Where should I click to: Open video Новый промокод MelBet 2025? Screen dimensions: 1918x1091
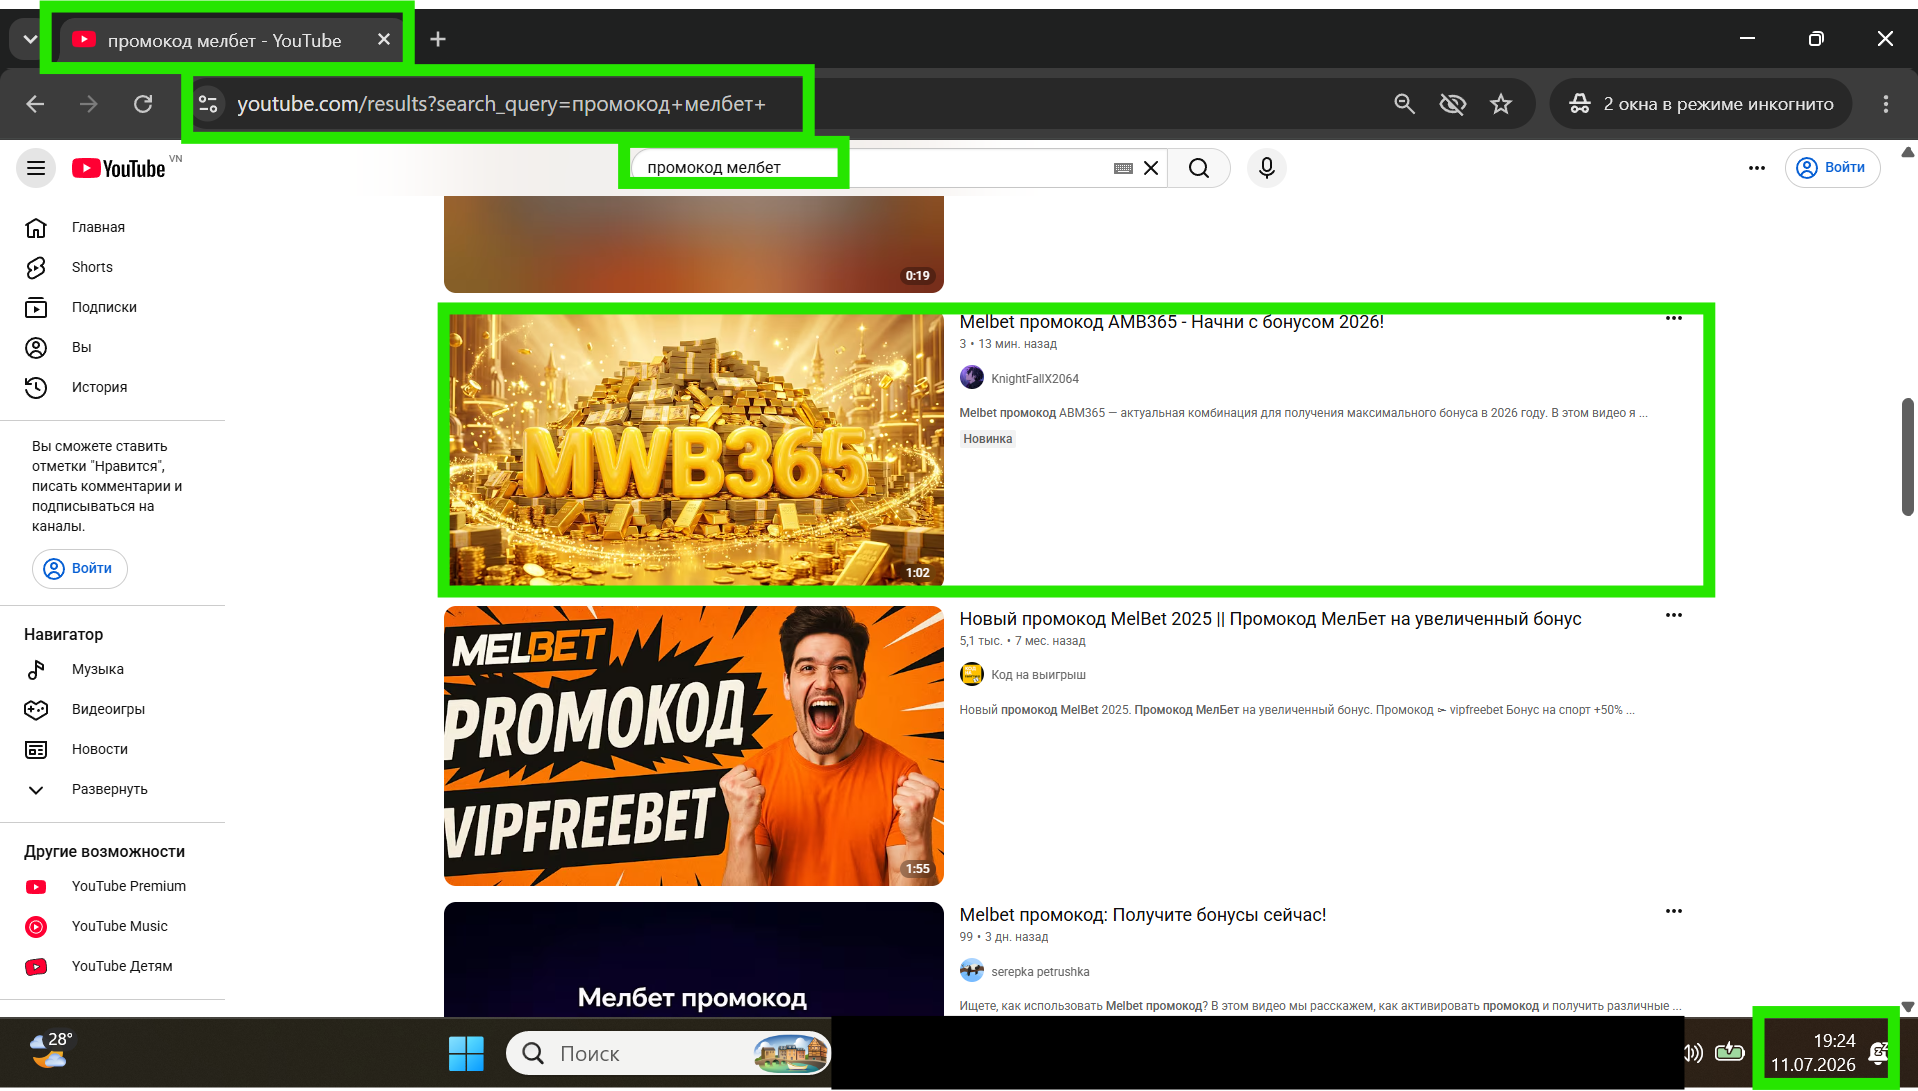click(1270, 619)
